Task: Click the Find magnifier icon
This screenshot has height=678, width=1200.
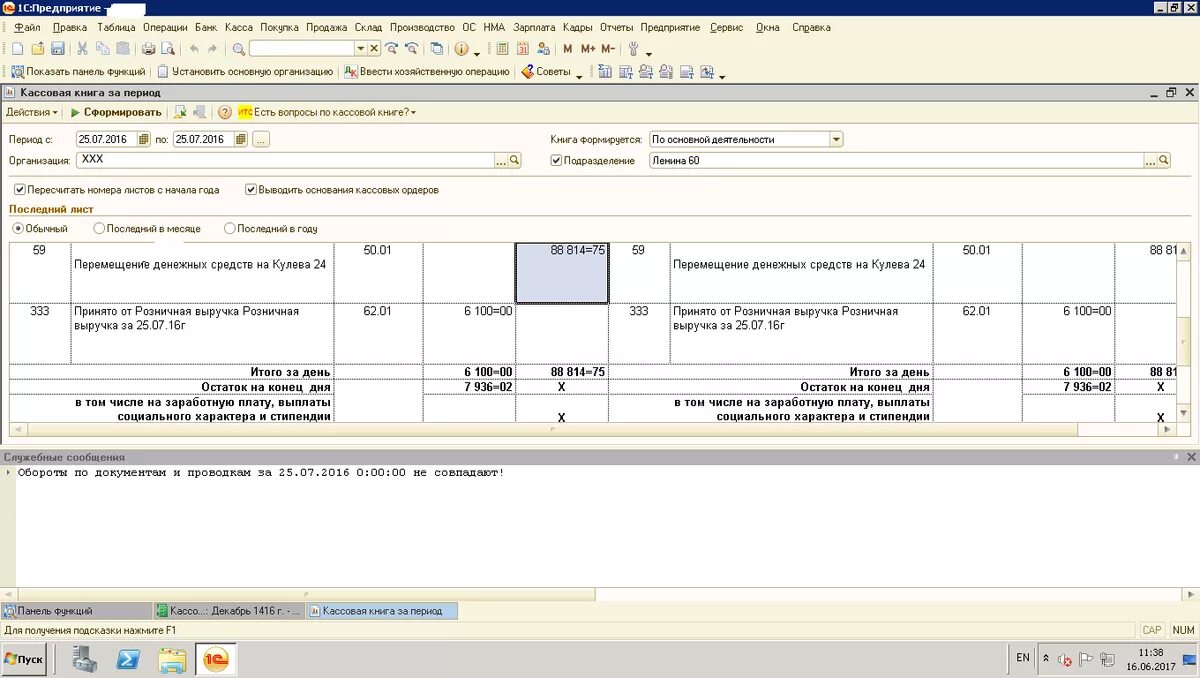Action: [x=239, y=48]
